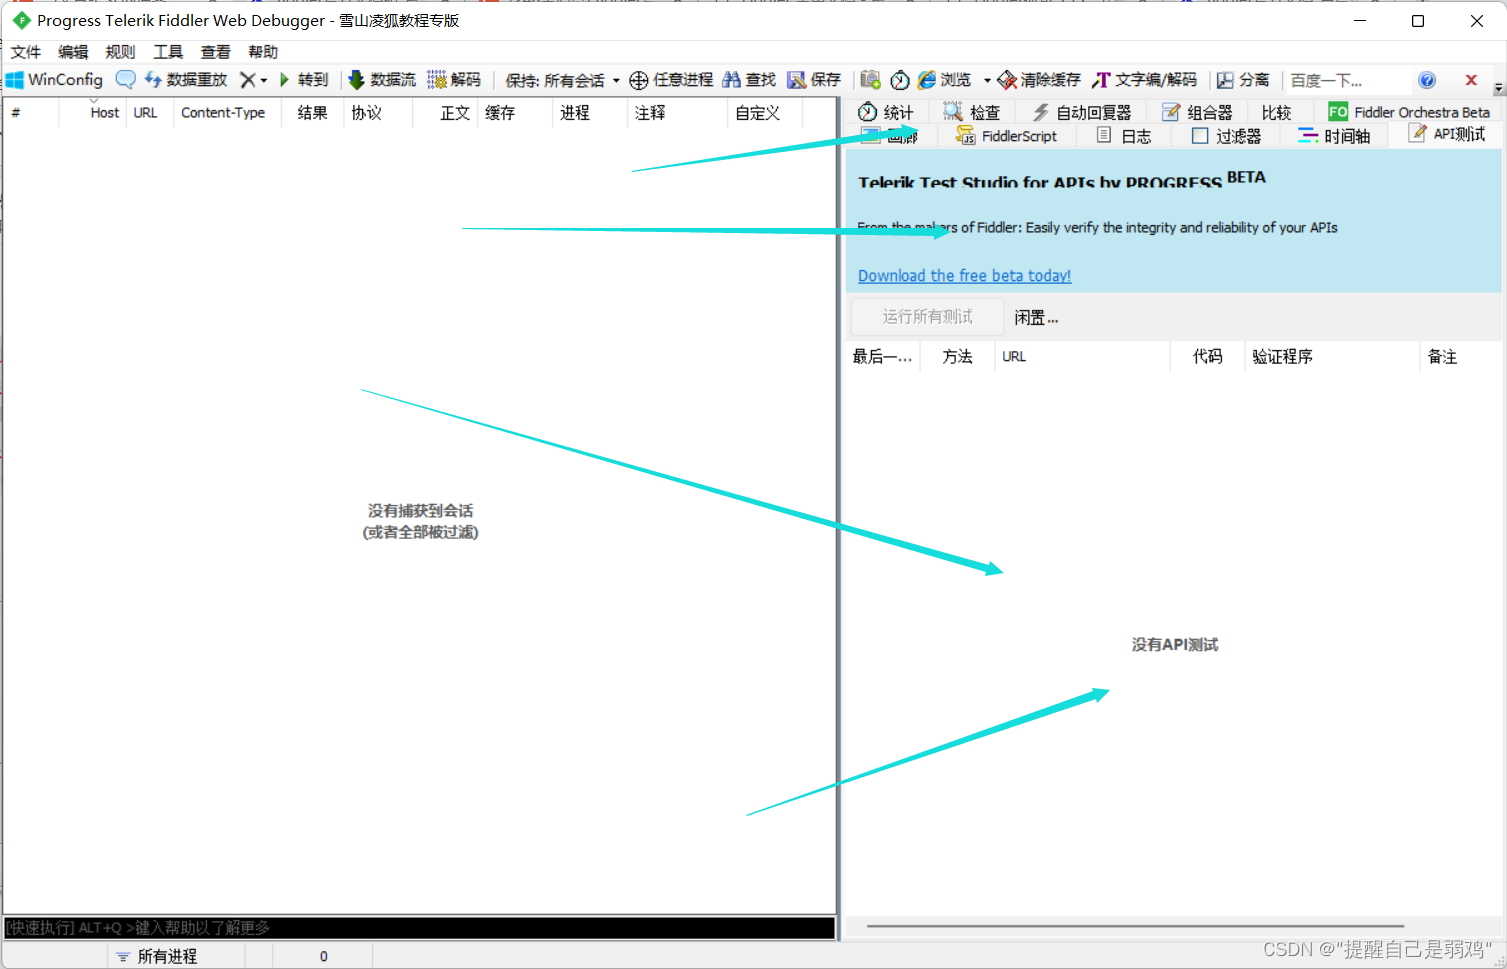Switch to the 日志 log tab
1507x969 pixels.
tap(1124, 136)
